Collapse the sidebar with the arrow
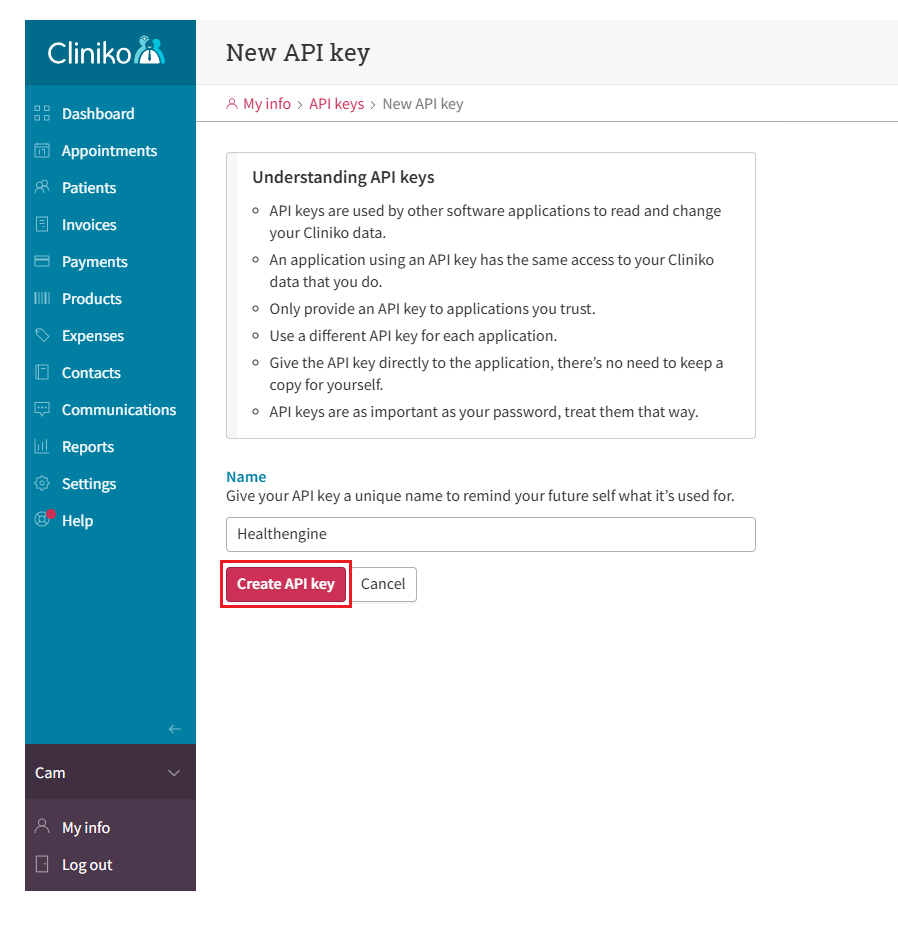 tap(175, 729)
